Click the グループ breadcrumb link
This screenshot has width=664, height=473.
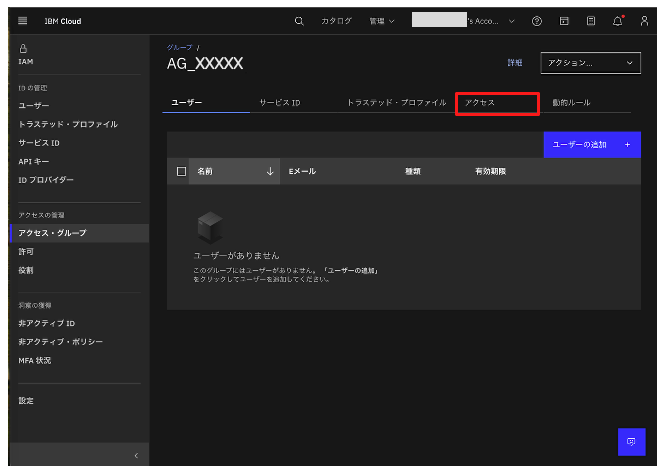click(178, 47)
